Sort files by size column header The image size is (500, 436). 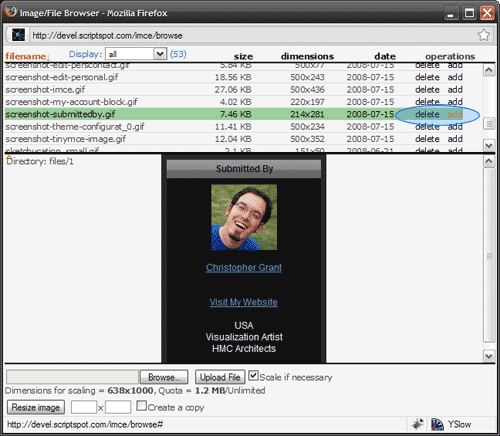click(243, 56)
